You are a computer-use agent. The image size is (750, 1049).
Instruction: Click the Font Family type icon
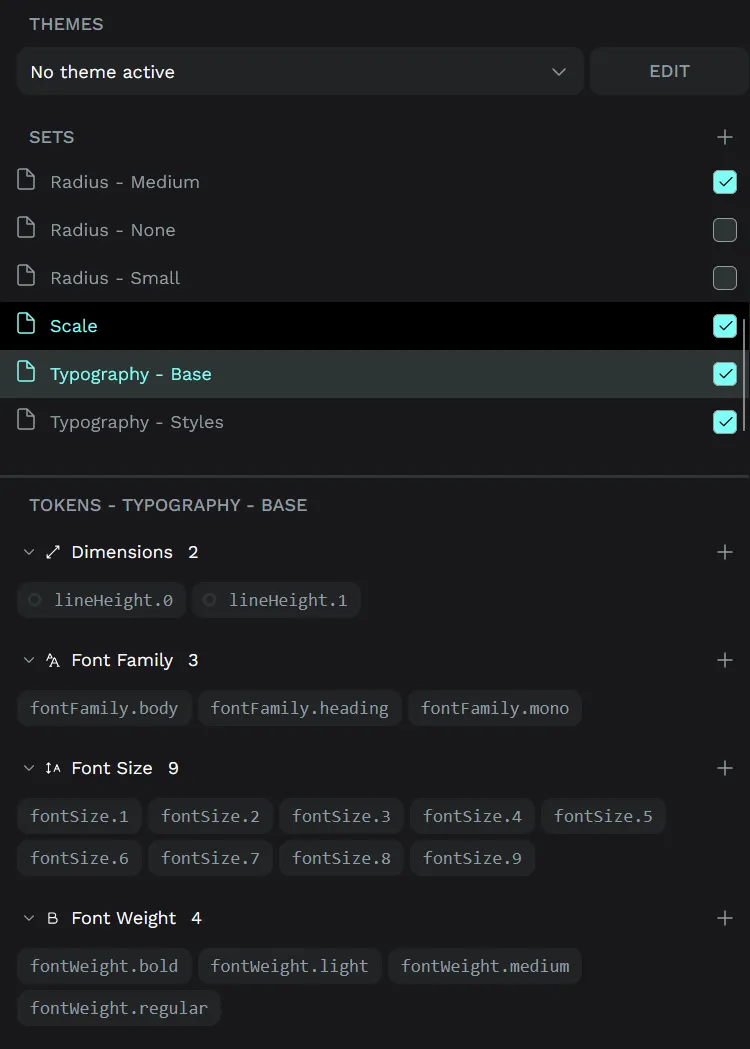pyautogui.click(x=51, y=659)
